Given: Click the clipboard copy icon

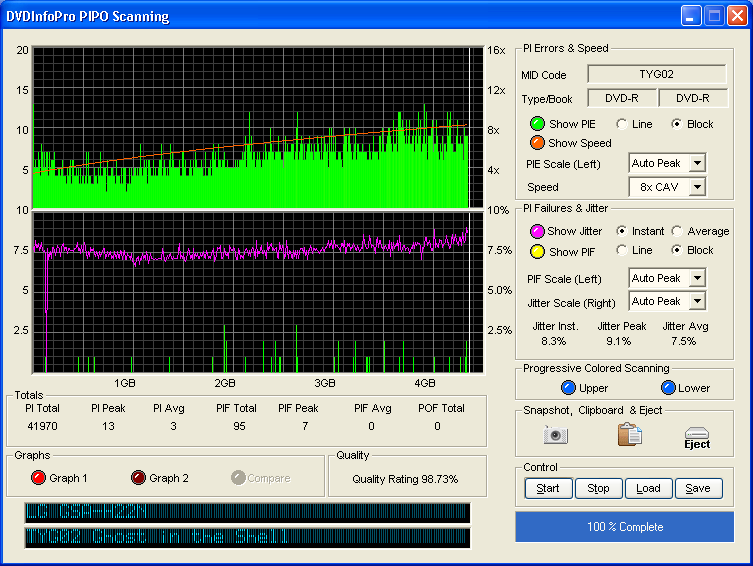Looking at the screenshot, I should point(629,435).
